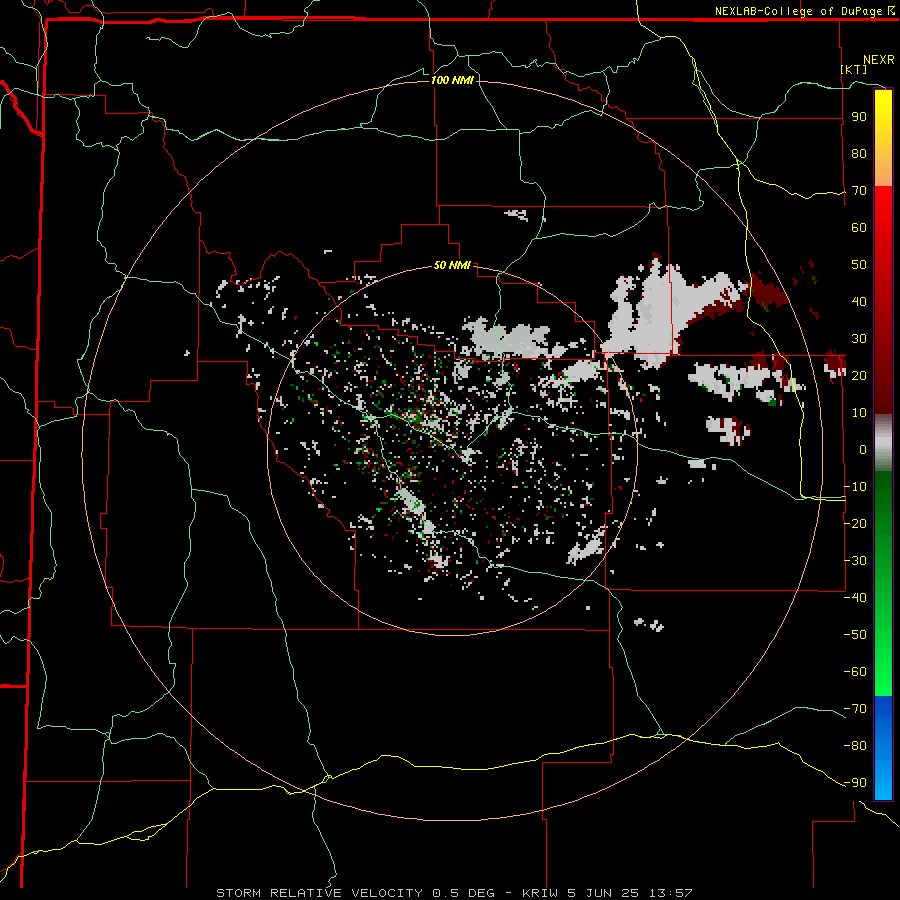The image size is (900, 900).
Task: Pick the gray zero-velocity segment of the color bar
Action: click(x=883, y=443)
